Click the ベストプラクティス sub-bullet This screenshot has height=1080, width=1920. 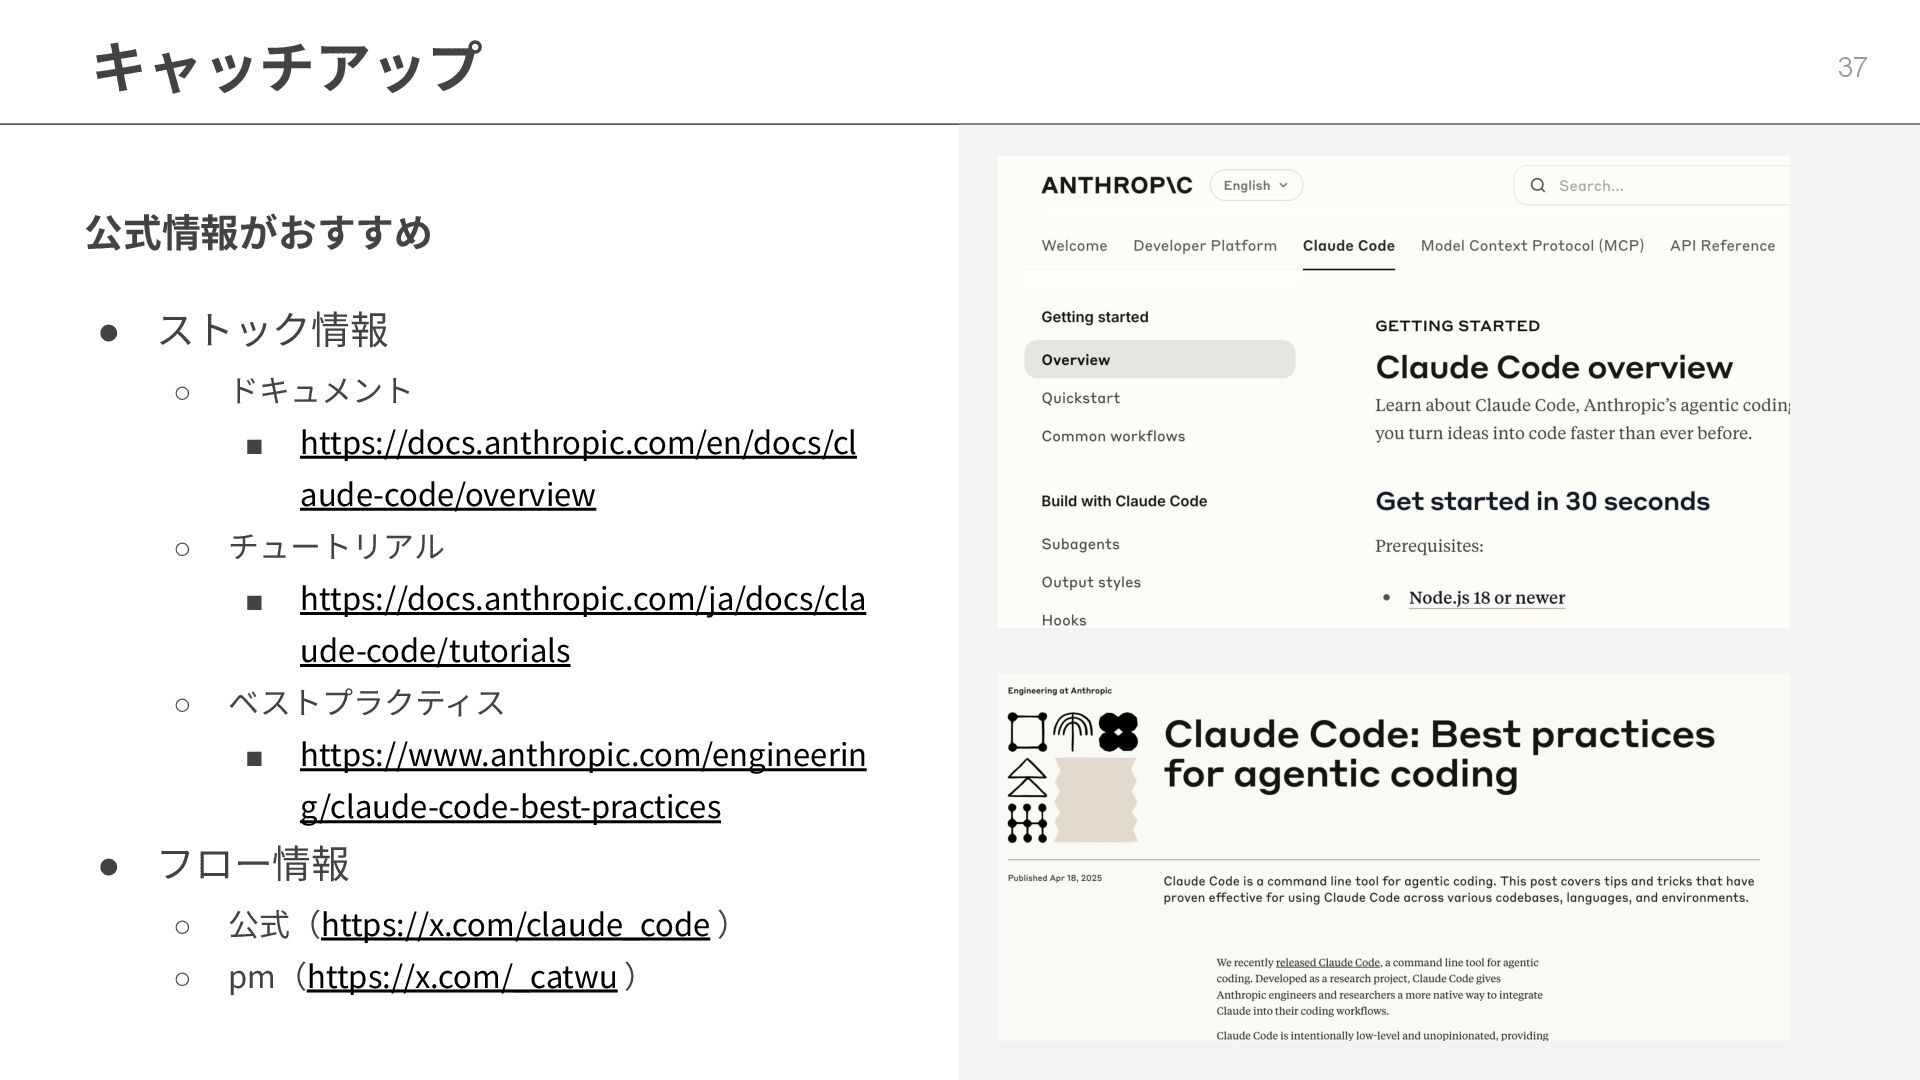(367, 702)
